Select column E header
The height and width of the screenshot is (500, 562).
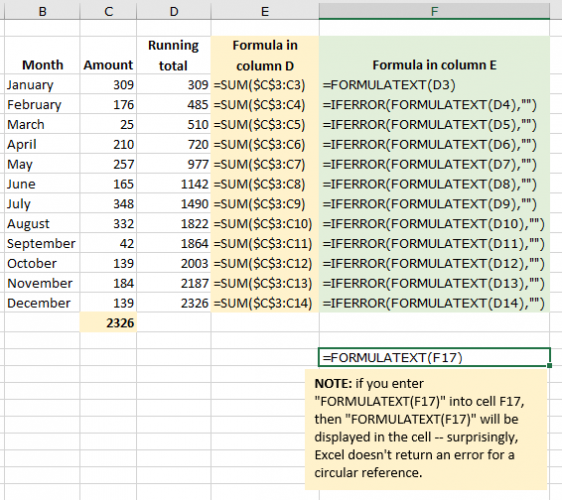pyautogui.click(x=265, y=11)
